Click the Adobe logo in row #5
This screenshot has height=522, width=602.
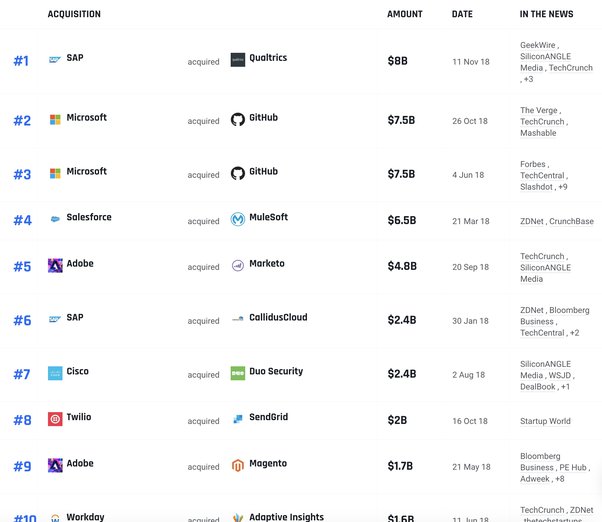[55, 266]
